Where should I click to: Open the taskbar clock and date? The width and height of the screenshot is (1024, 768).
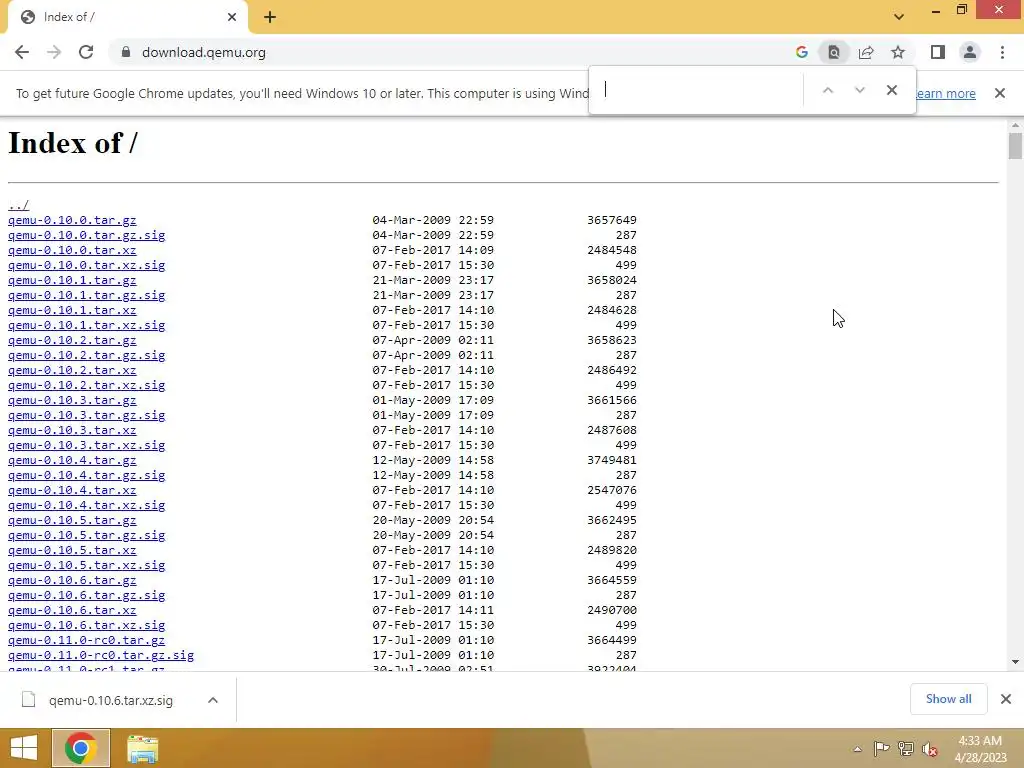click(980, 749)
